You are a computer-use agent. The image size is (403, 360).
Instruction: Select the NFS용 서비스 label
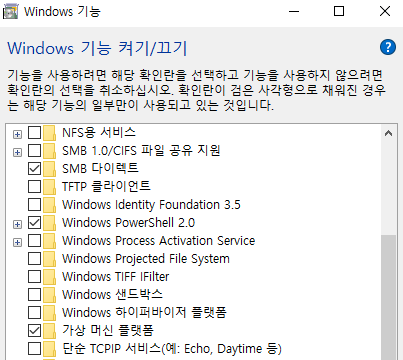pos(99,133)
